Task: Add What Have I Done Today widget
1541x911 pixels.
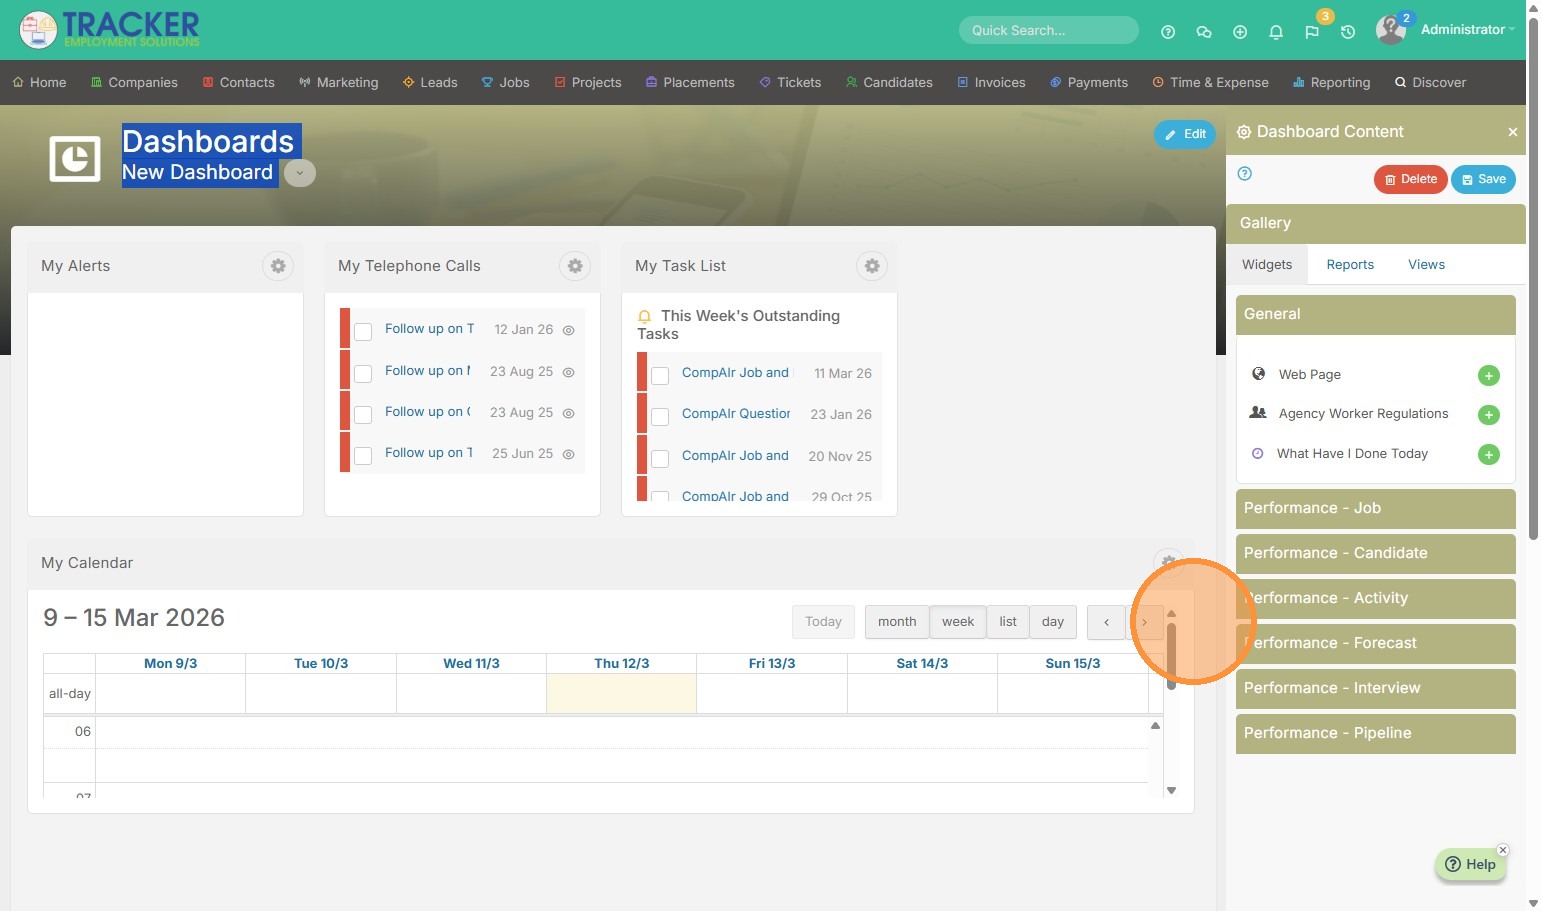Action: click(1489, 455)
